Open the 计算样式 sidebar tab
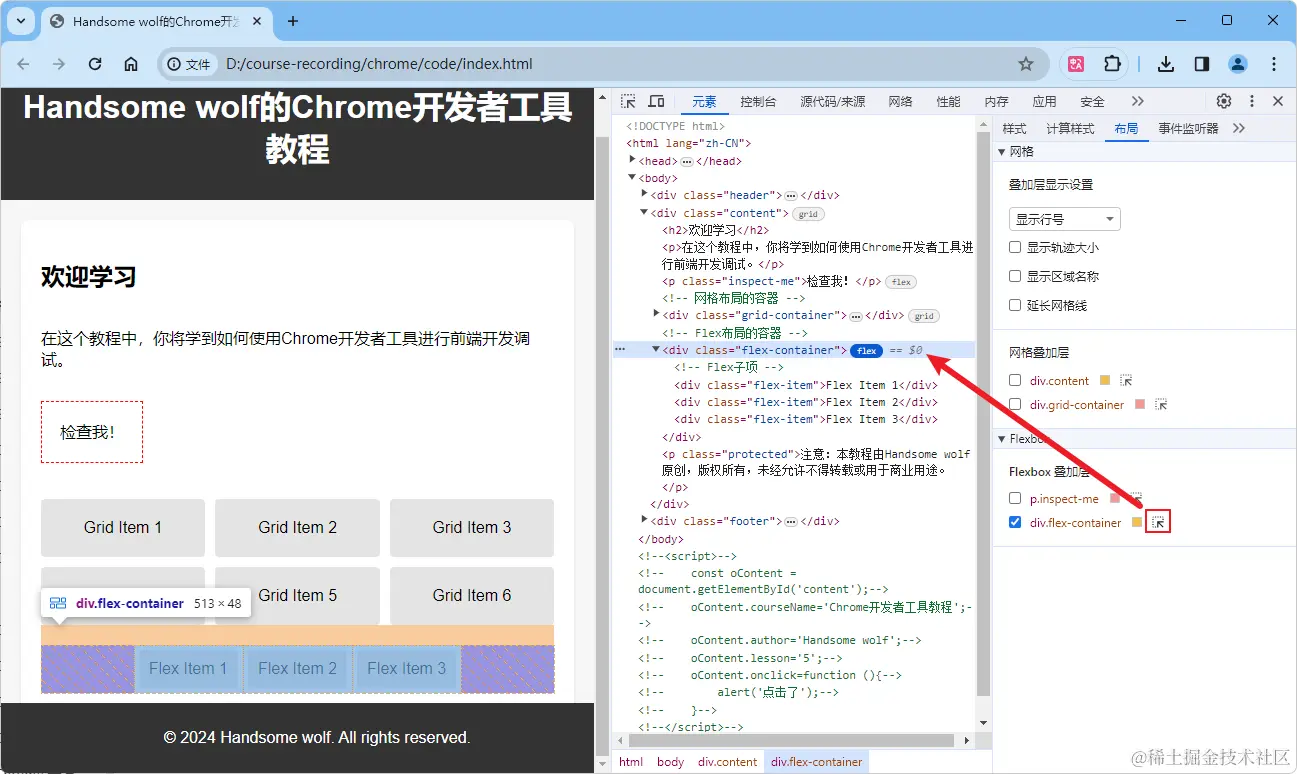The height and width of the screenshot is (774, 1297). click(x=1070, y=128)
